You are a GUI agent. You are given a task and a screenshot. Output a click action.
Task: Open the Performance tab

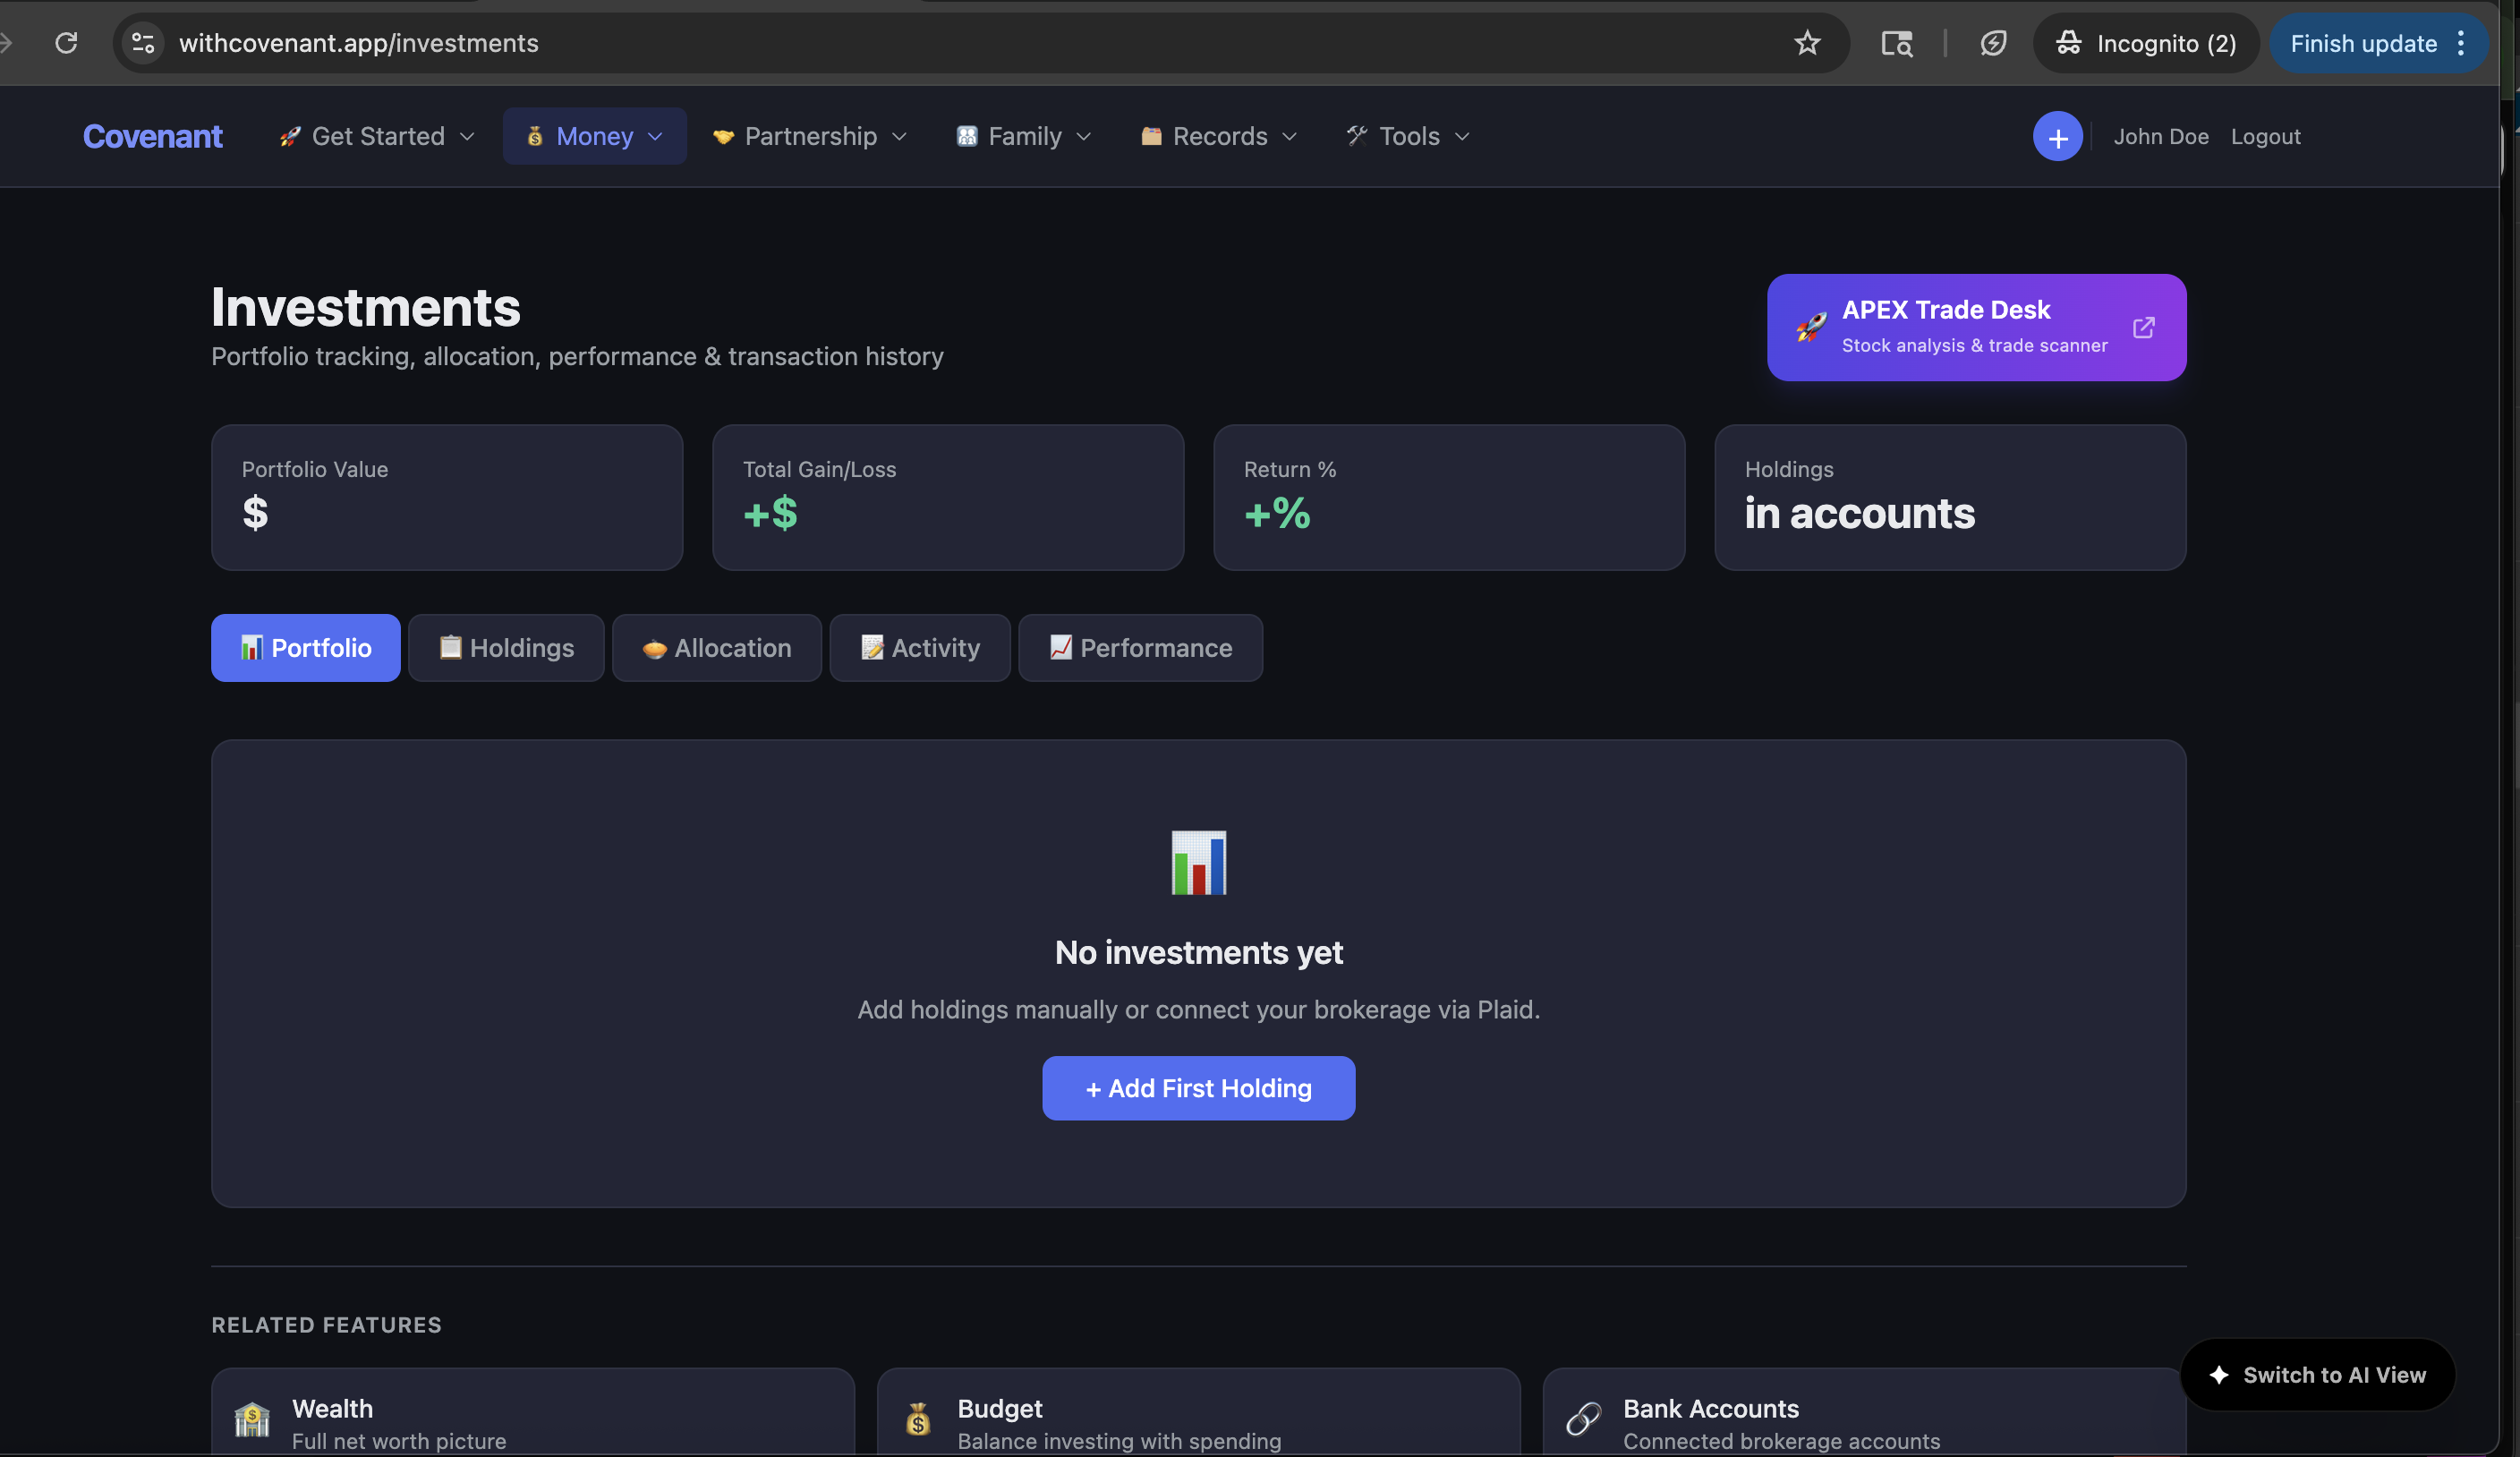(x=1140, y=648)
